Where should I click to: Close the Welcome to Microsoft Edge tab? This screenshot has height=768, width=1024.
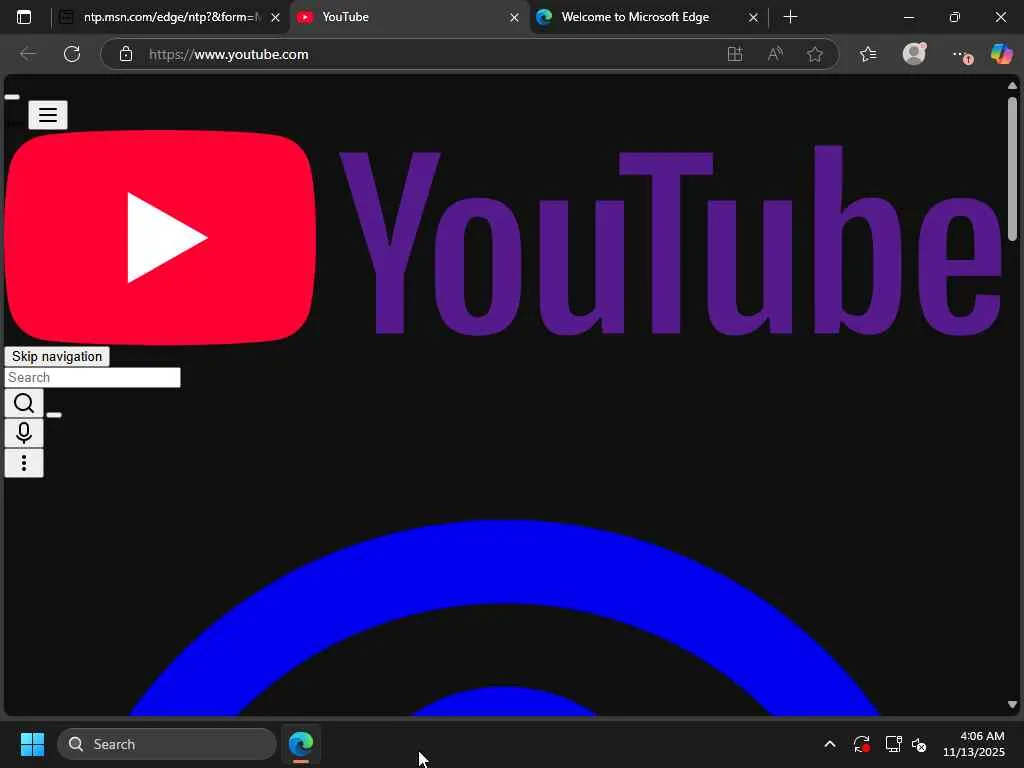point(753,18)
